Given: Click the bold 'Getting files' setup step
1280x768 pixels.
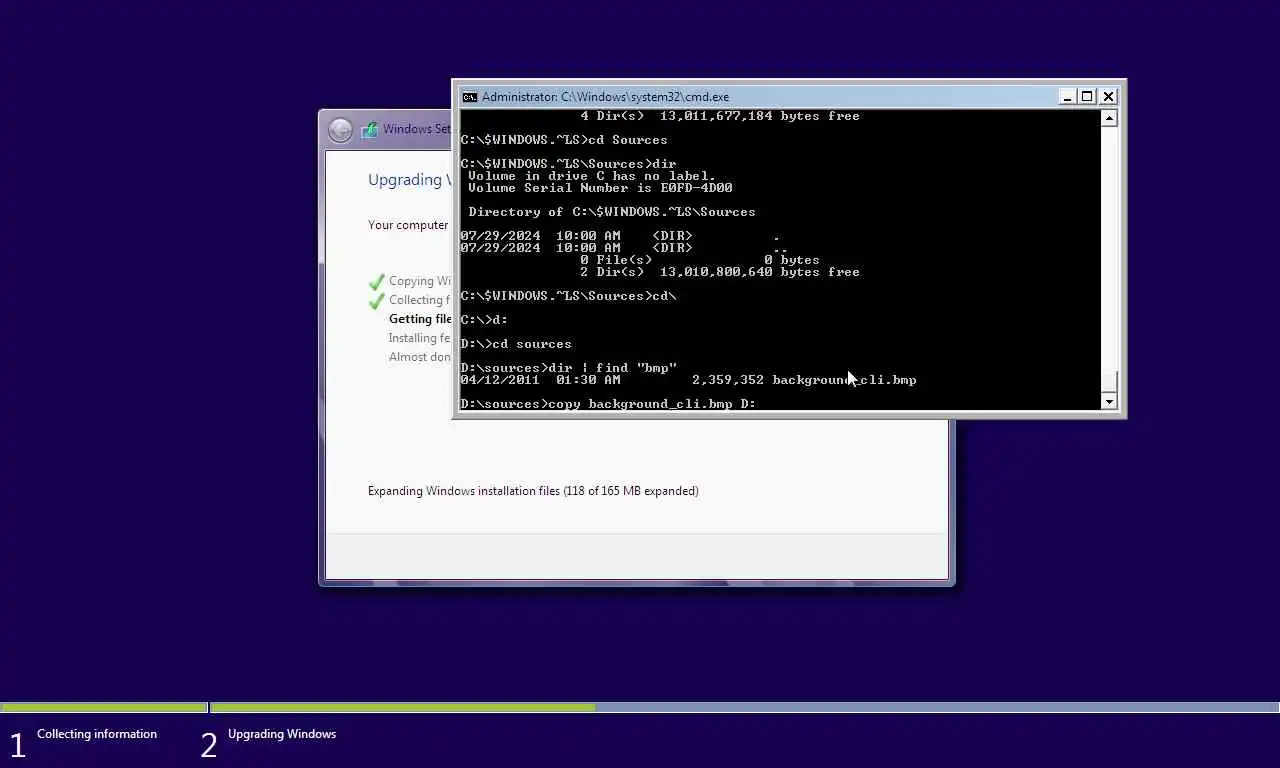Looking at the screenshot, I should click(x=420, y=319).
